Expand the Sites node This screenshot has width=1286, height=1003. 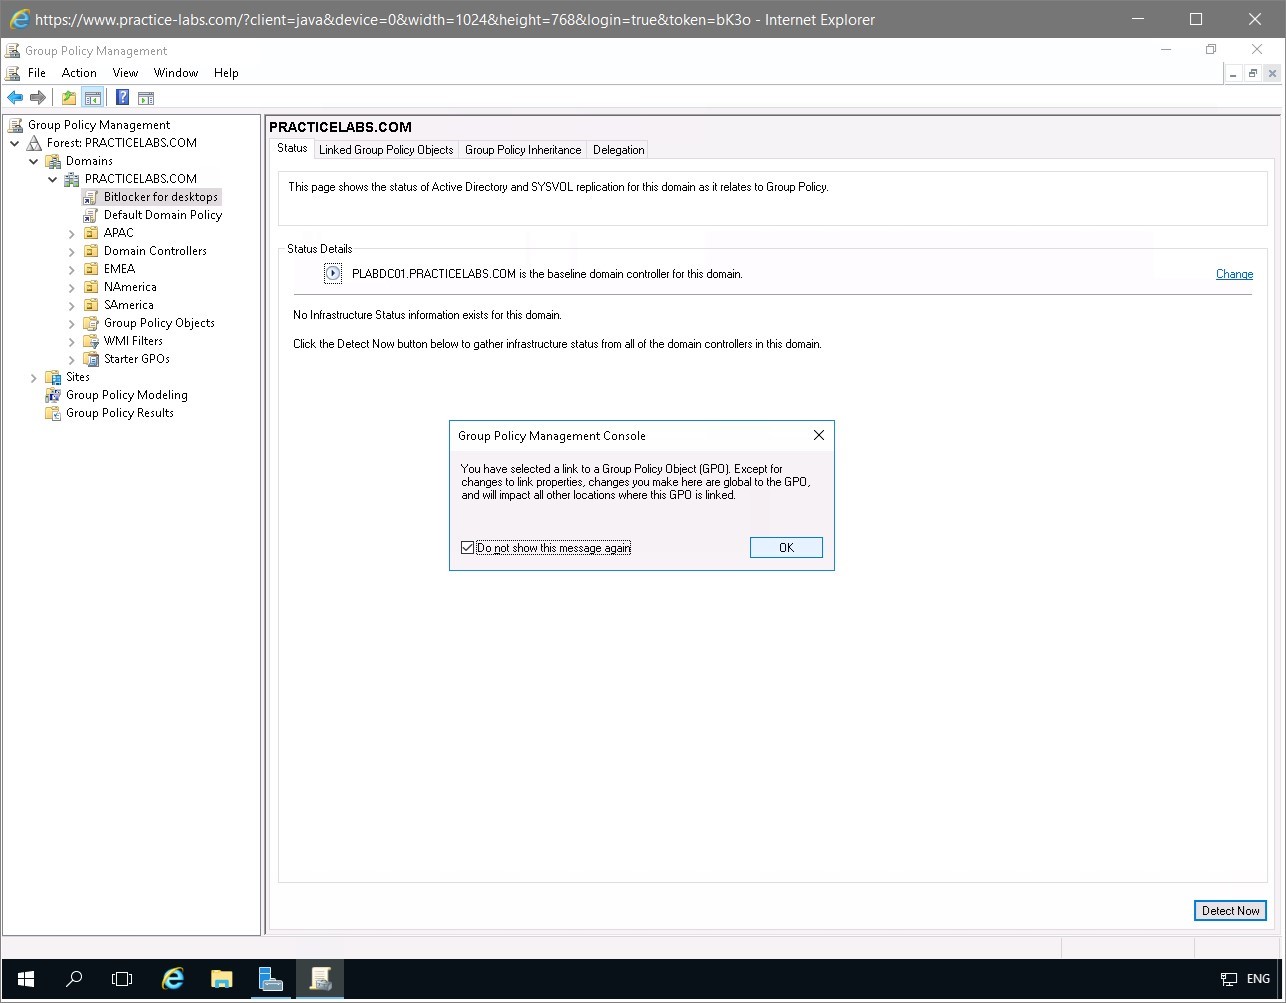point(33,377)
